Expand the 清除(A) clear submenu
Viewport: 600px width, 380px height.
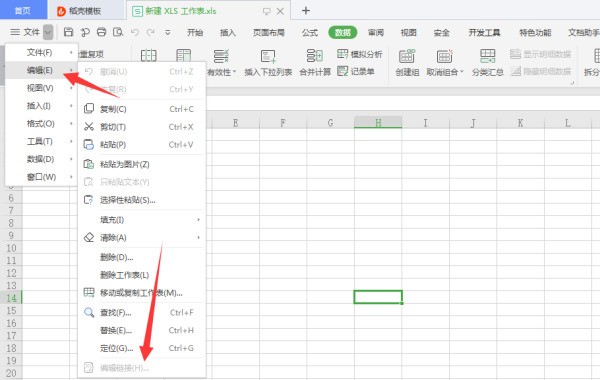pyautogui.click(x=142, y=237)
